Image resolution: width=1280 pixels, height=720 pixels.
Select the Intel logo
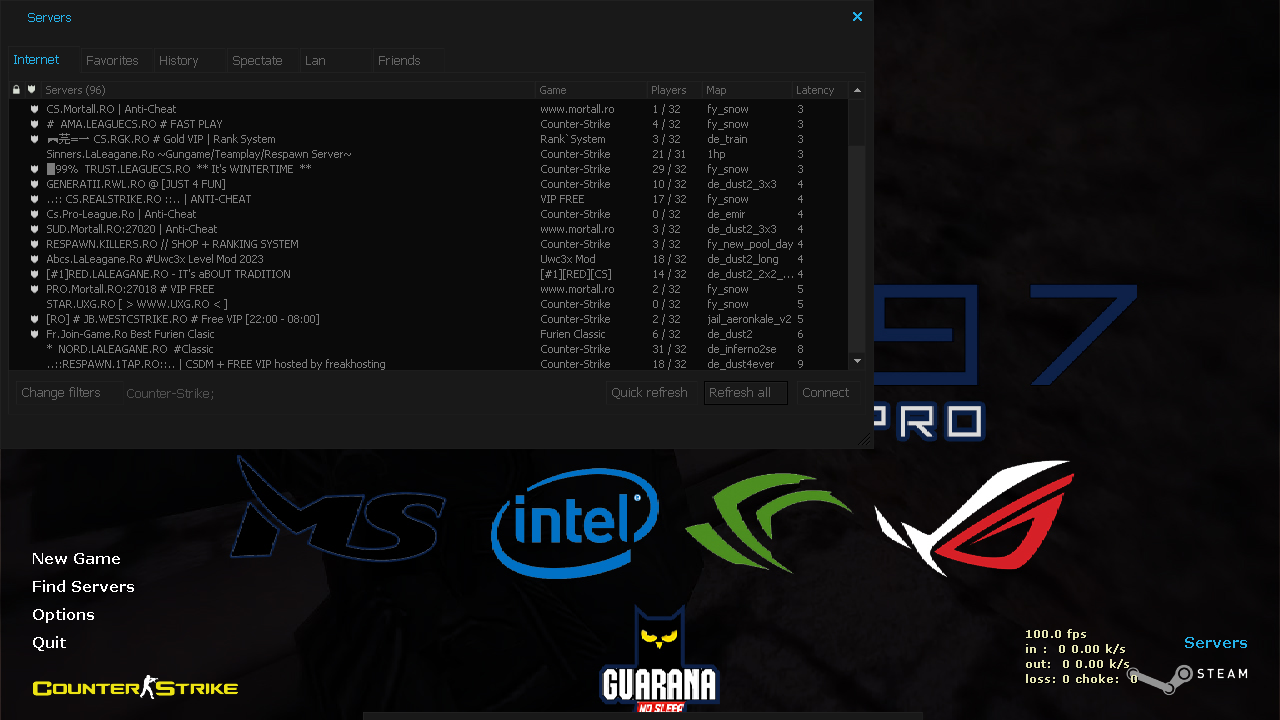point(575,522)
